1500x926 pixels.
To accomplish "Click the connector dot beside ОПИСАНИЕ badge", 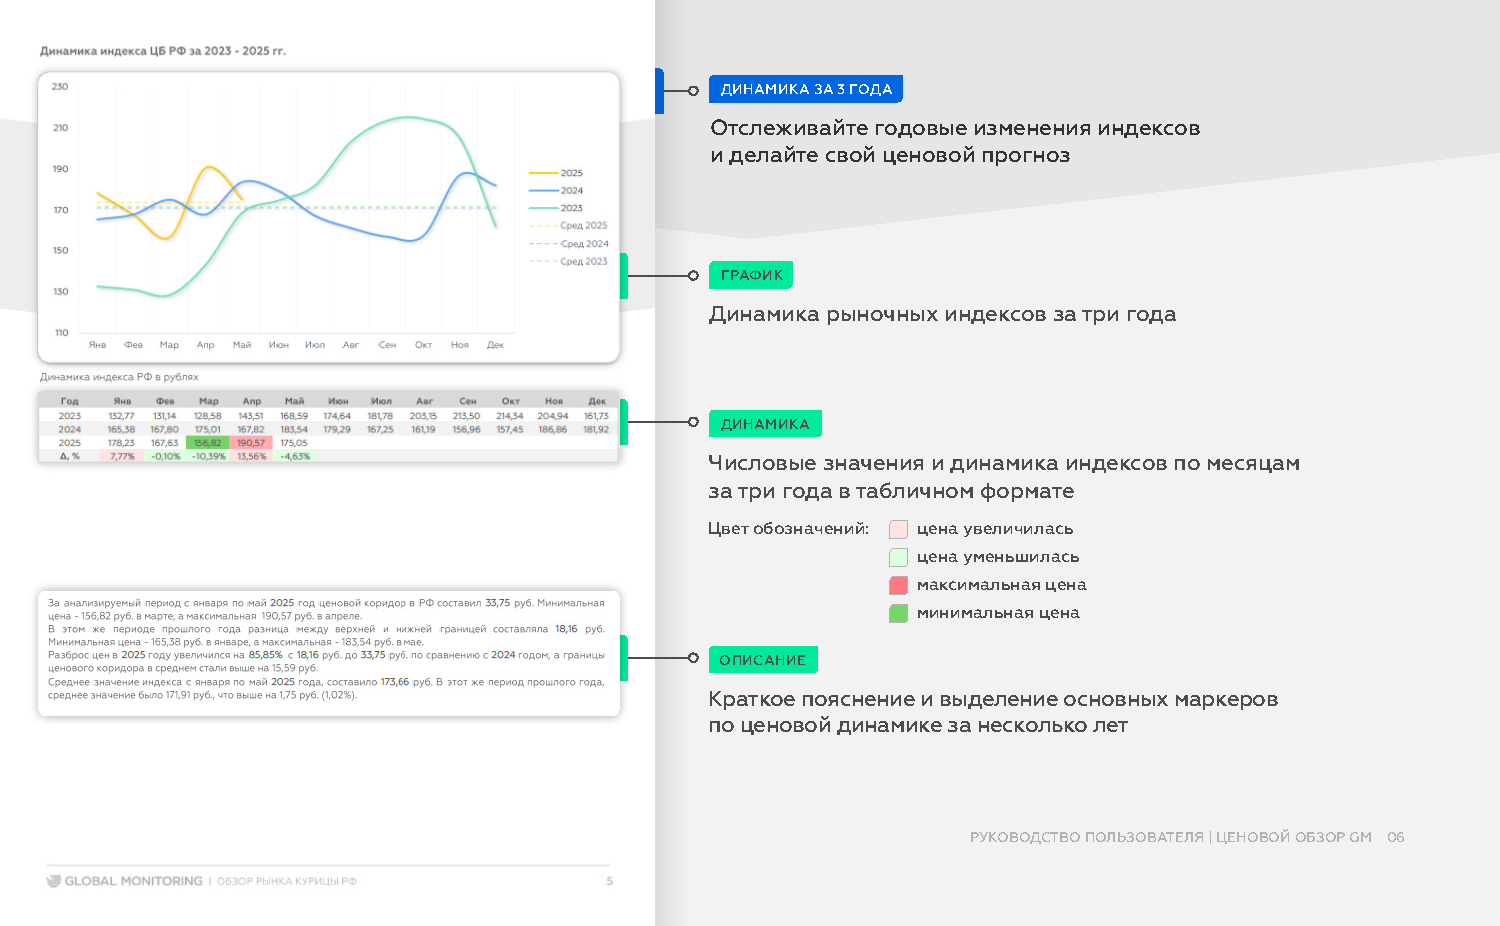I will point(694,657).
